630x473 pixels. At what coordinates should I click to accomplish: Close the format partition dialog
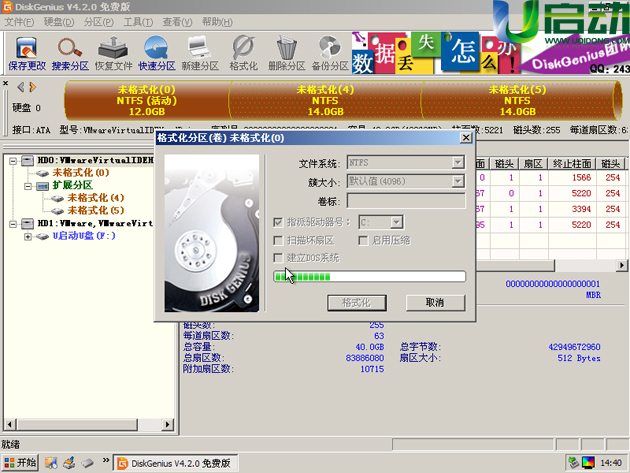pos(466,138)
